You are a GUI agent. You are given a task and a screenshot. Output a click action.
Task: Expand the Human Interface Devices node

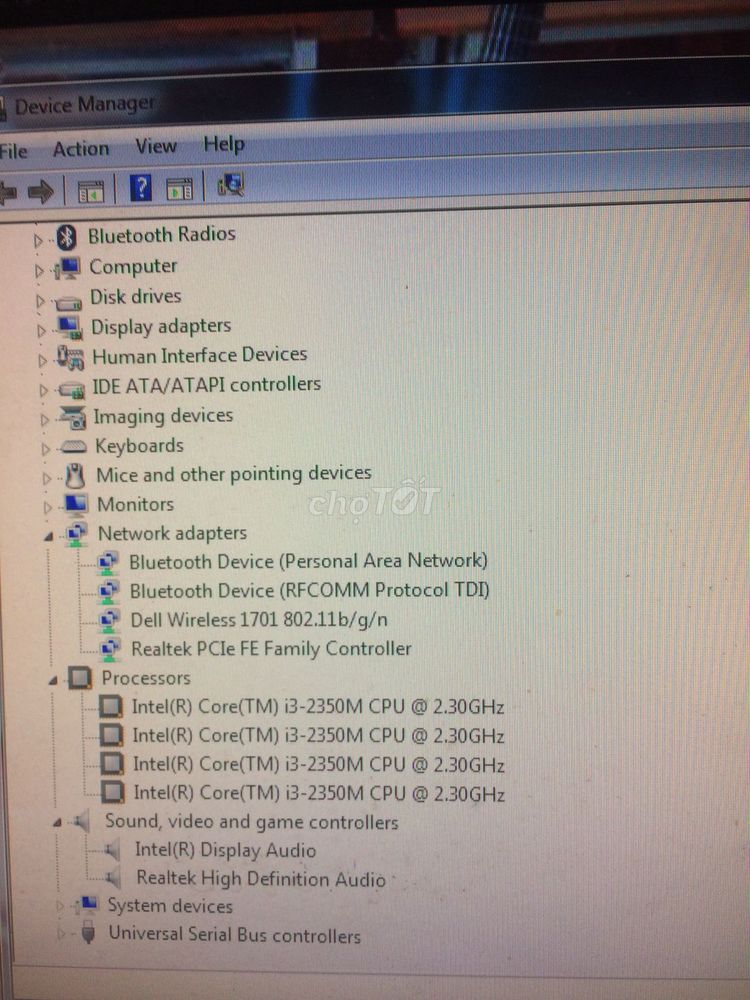(43, 360)
